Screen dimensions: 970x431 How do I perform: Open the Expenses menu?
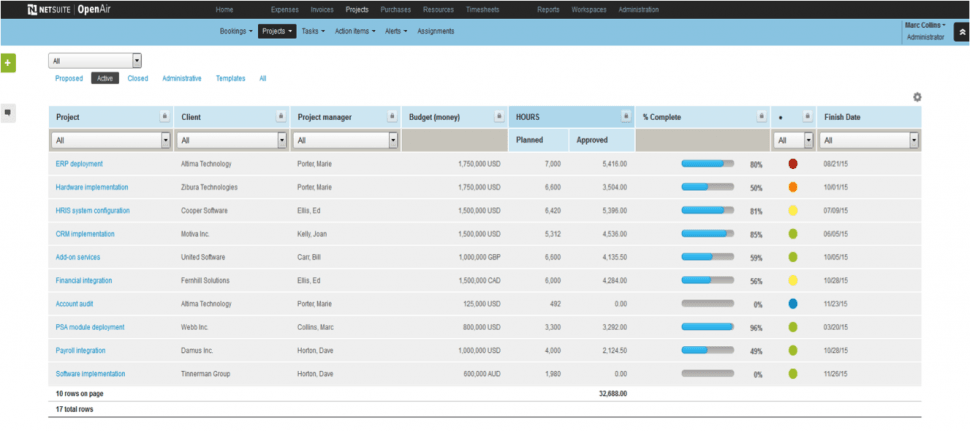[285, 10]
